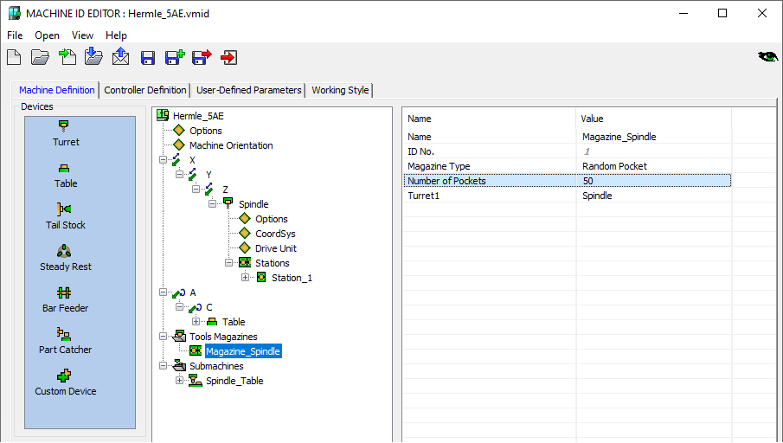Click the Open folder toolbar icon
This screenshot has height=443, width=783.
pos(40,57)
